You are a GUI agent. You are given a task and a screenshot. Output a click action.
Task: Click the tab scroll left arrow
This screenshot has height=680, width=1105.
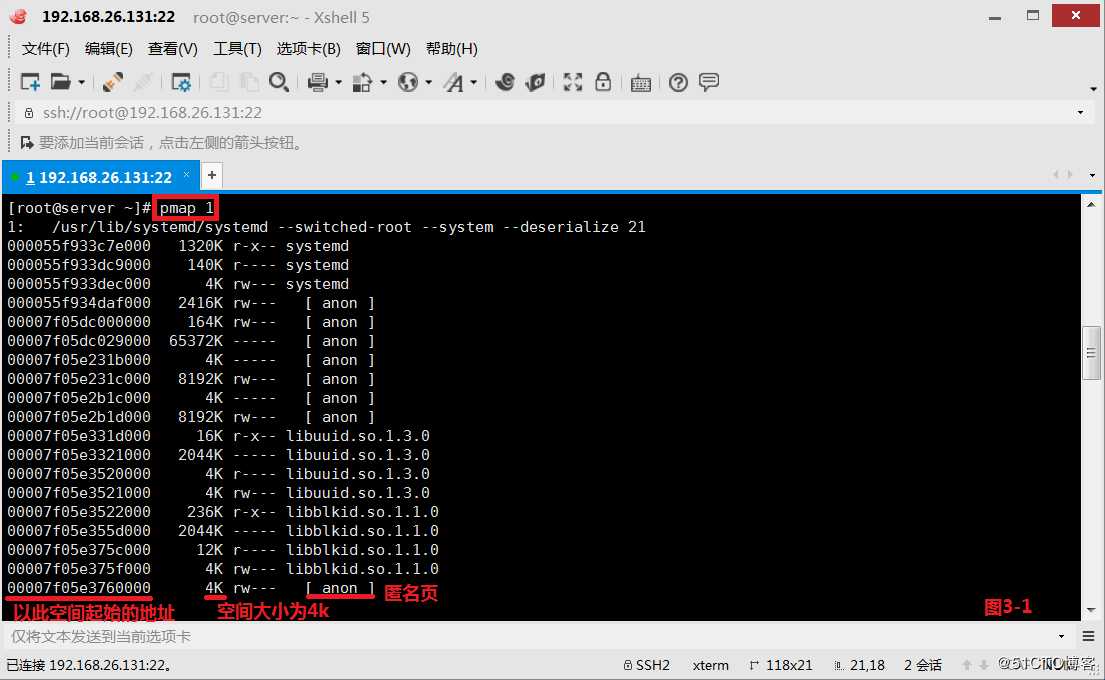[1056, 174]
